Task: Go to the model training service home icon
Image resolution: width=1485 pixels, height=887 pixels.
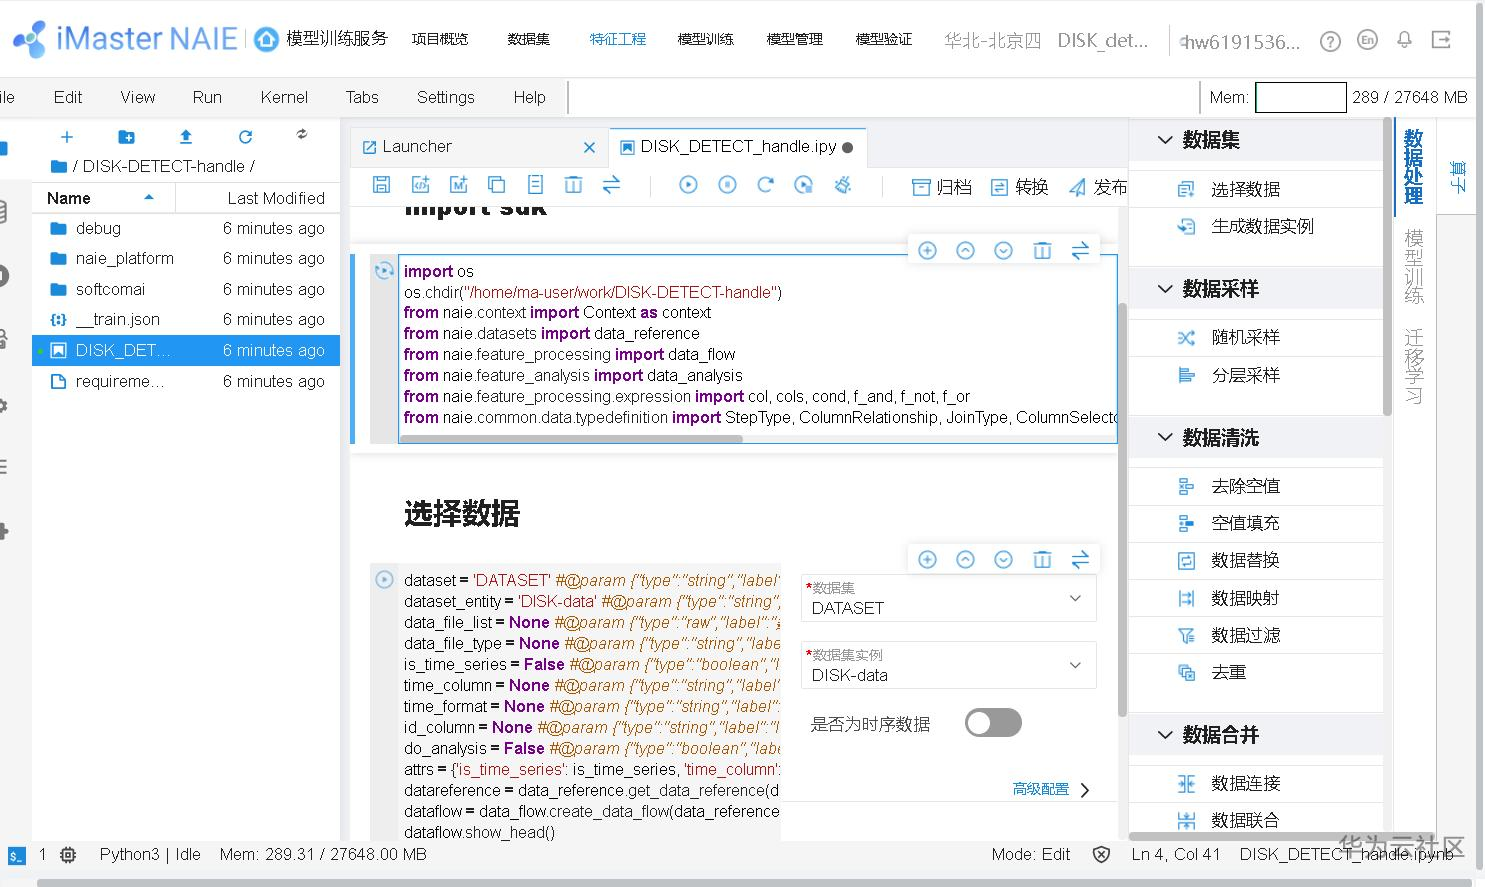Action: 266,39
